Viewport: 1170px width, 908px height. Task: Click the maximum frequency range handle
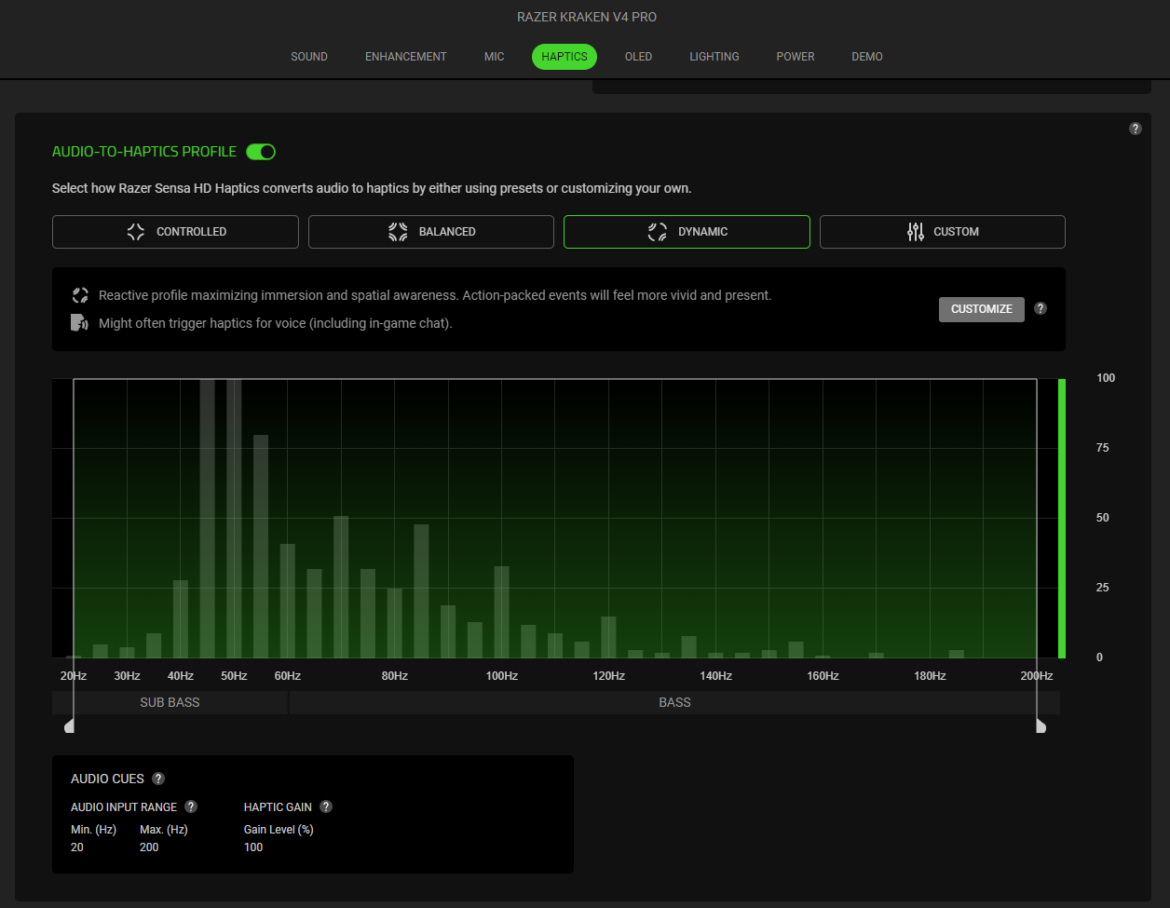pyautogui.click(x=1040, y=725)
